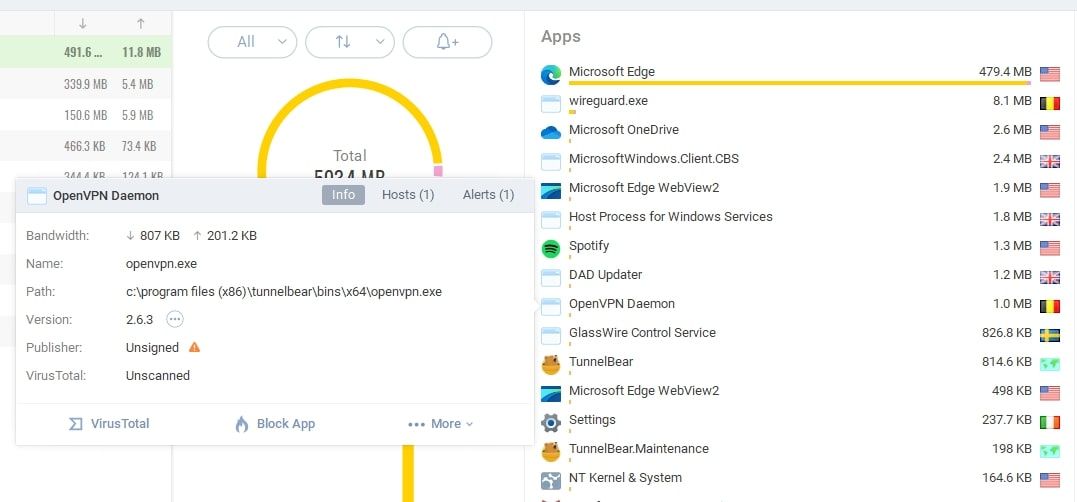Click the US flag next to Spotify
The height and width of the screenshot is (502, 1077).
point(1050,249)
